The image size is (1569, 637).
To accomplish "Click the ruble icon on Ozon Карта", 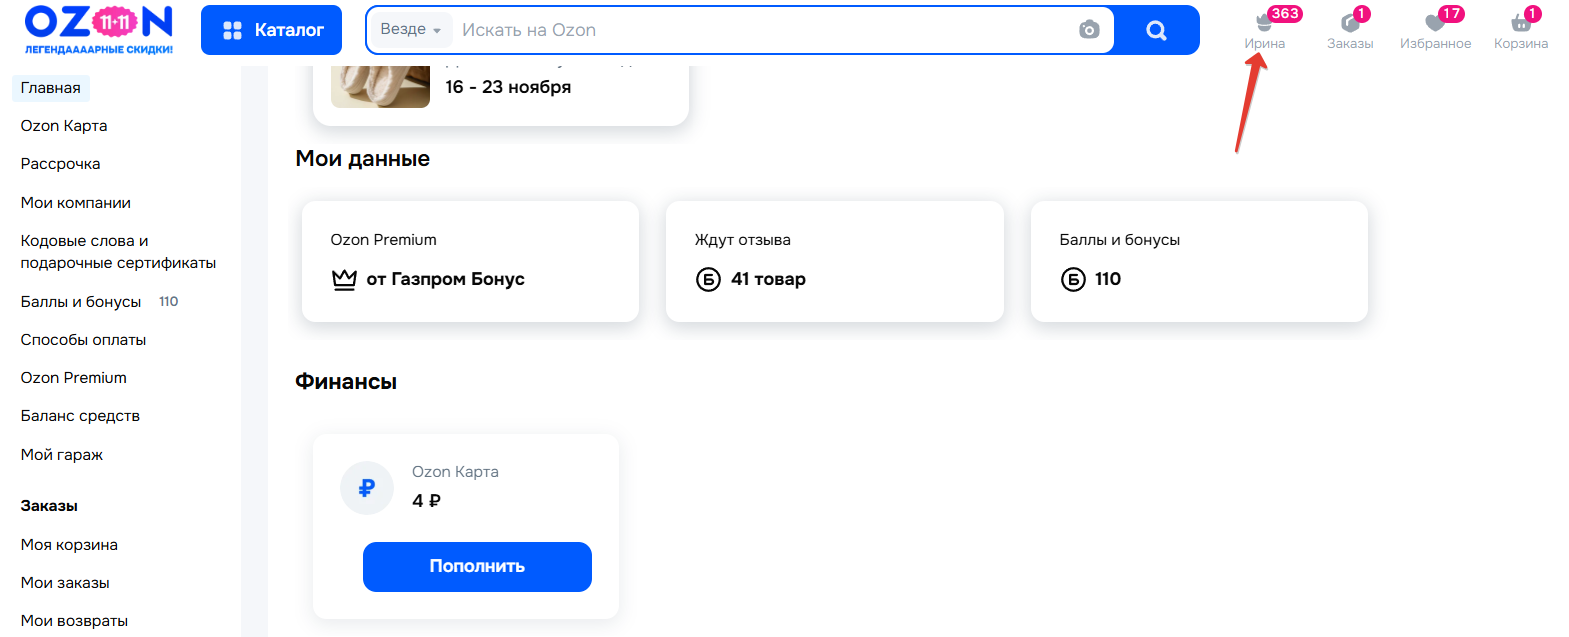I will click(x=367, y=488).
